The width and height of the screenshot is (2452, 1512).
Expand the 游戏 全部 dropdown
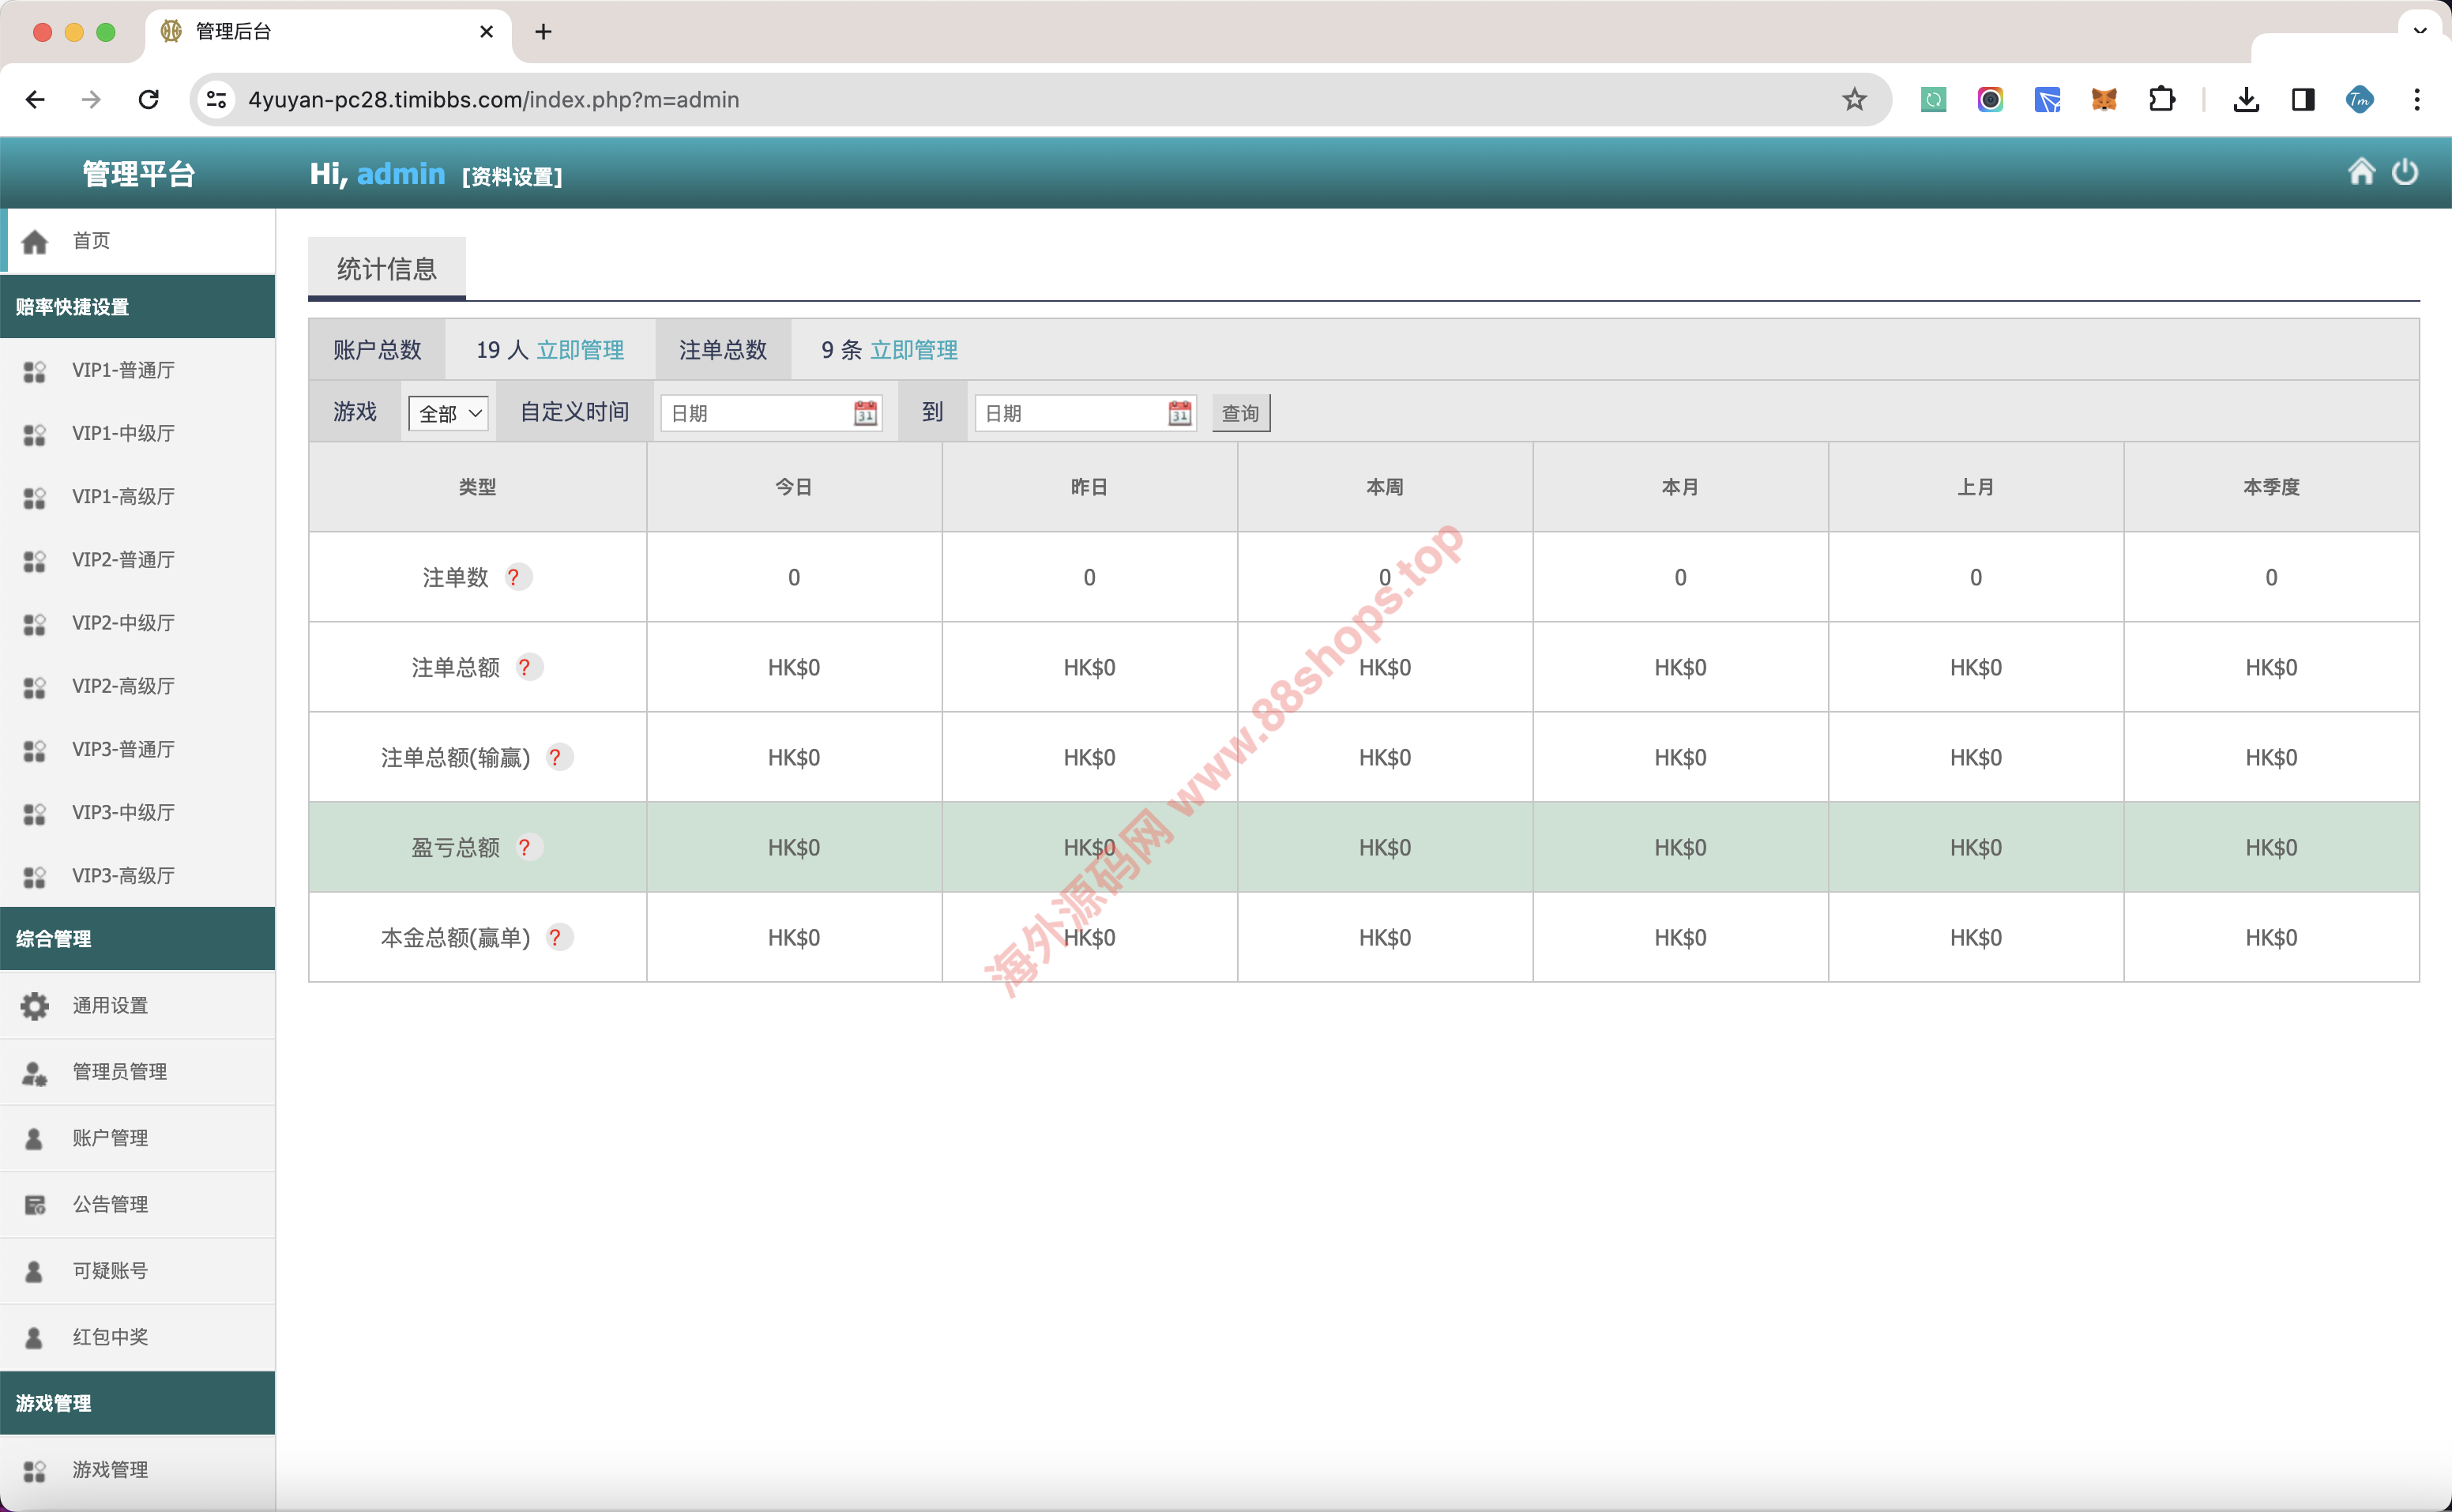pos(449,413)
